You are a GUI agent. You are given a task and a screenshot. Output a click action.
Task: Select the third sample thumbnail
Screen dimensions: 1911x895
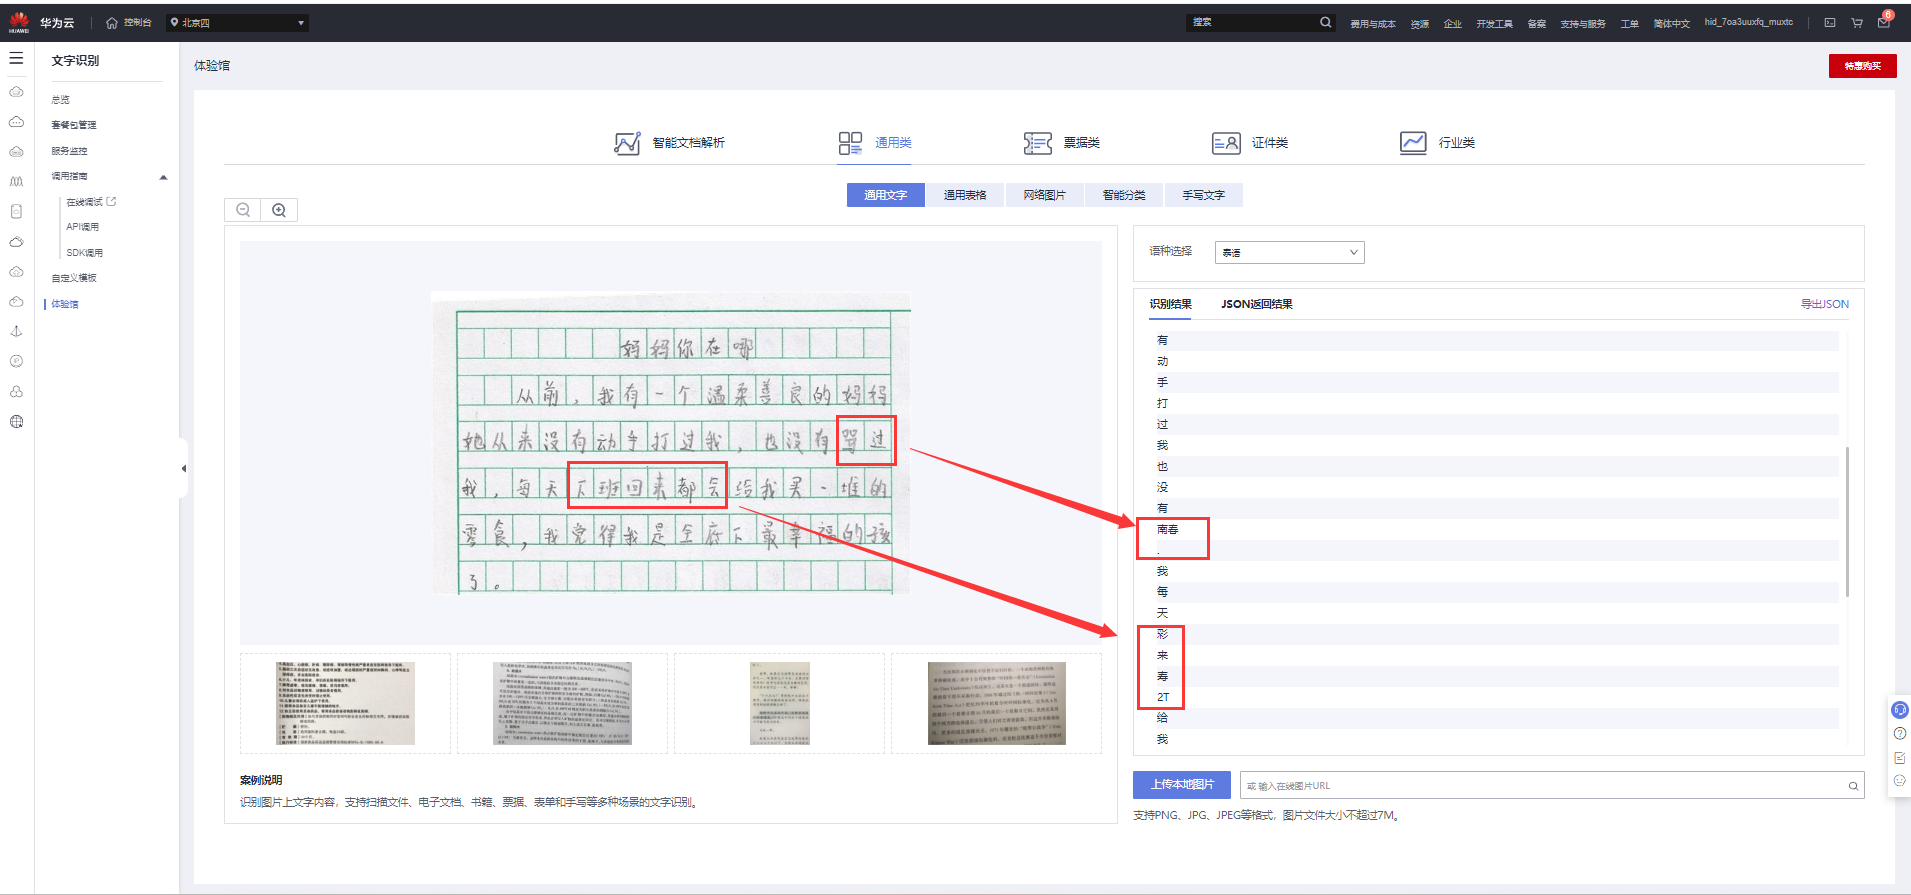[x=779, y=703]
